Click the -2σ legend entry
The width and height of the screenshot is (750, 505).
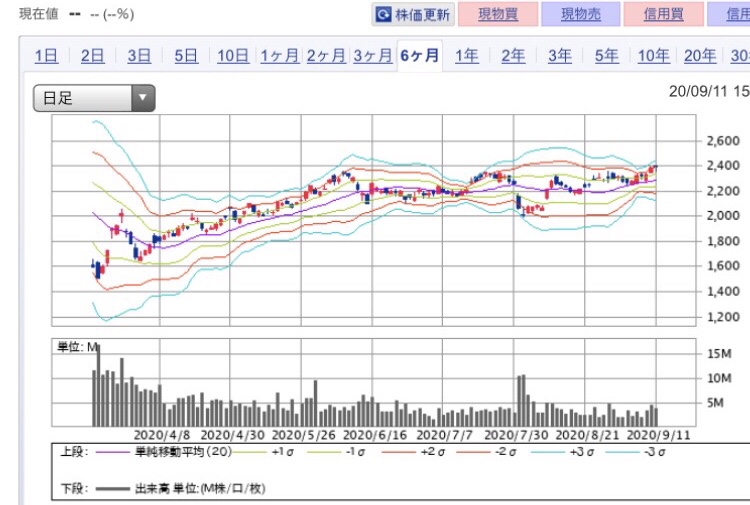(506, 452)
